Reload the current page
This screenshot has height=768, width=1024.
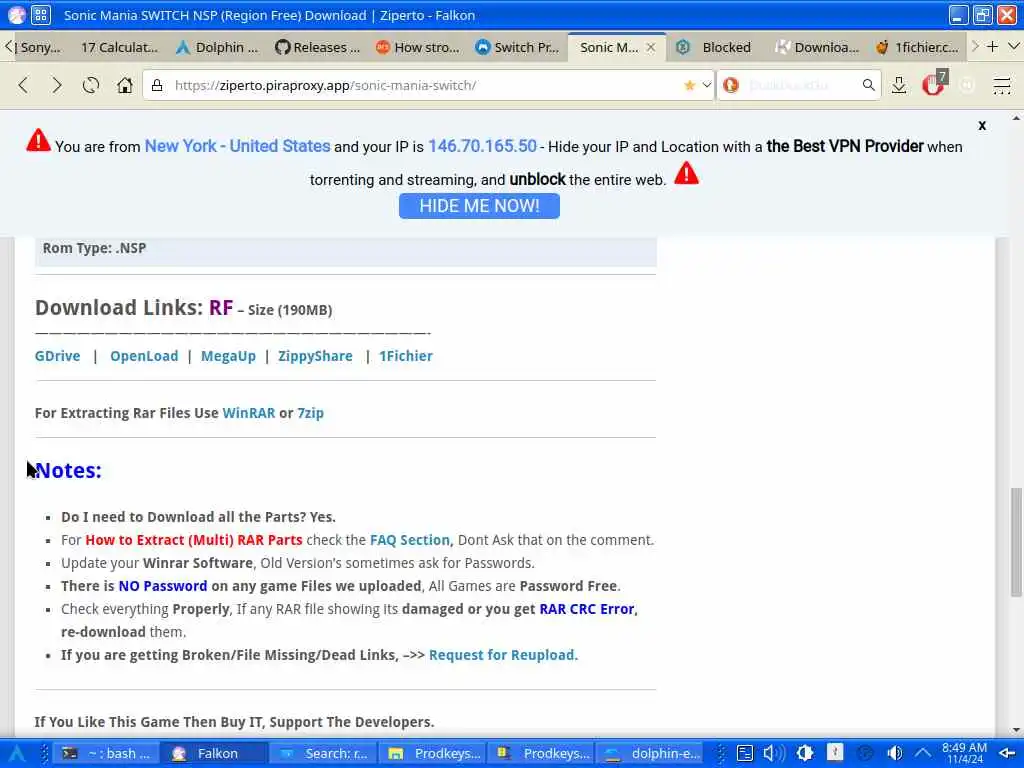[91, 85]
